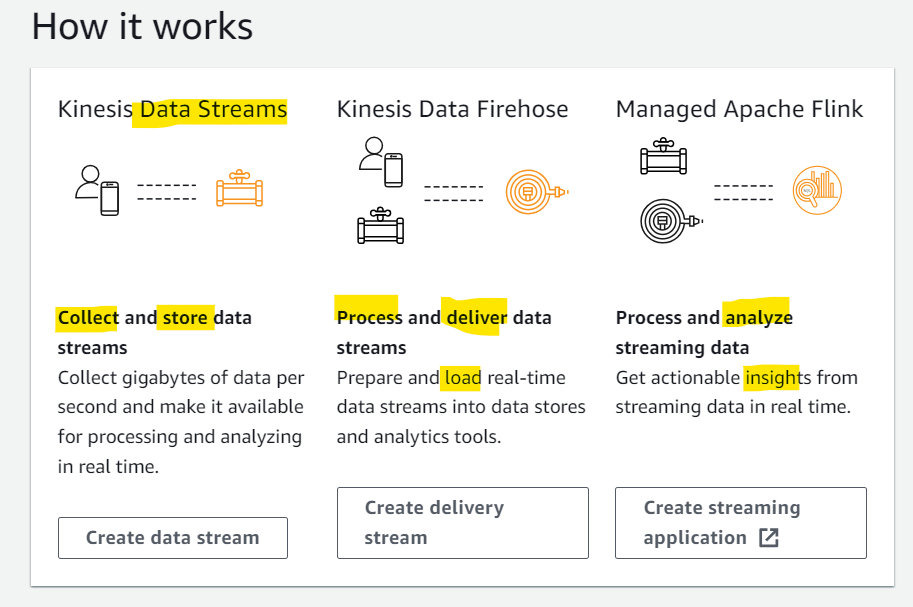Image resolution: width=913 pixels, height=607 pixels.
Task: Click the Create delivery stream button
Action: tap(463, 523)
